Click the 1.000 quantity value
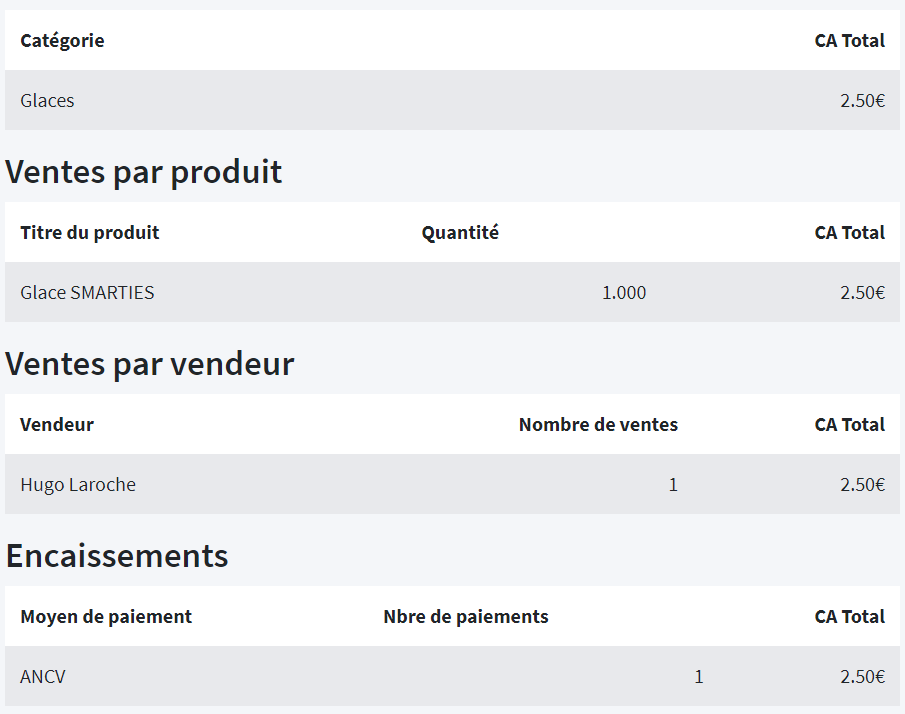 coord(624,293)
